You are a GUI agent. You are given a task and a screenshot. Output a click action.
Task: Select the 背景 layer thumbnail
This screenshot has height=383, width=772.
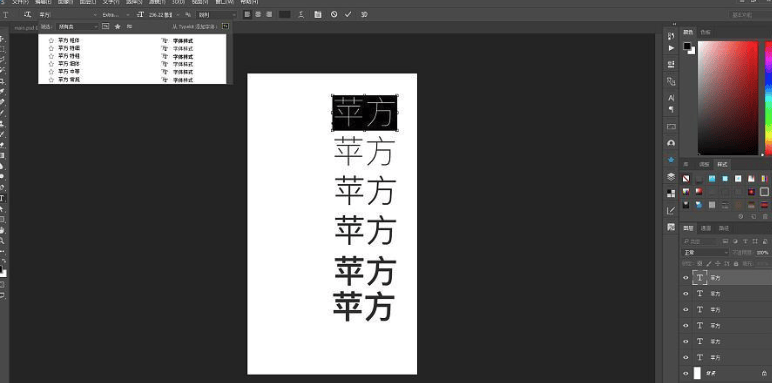coord(697,373)
